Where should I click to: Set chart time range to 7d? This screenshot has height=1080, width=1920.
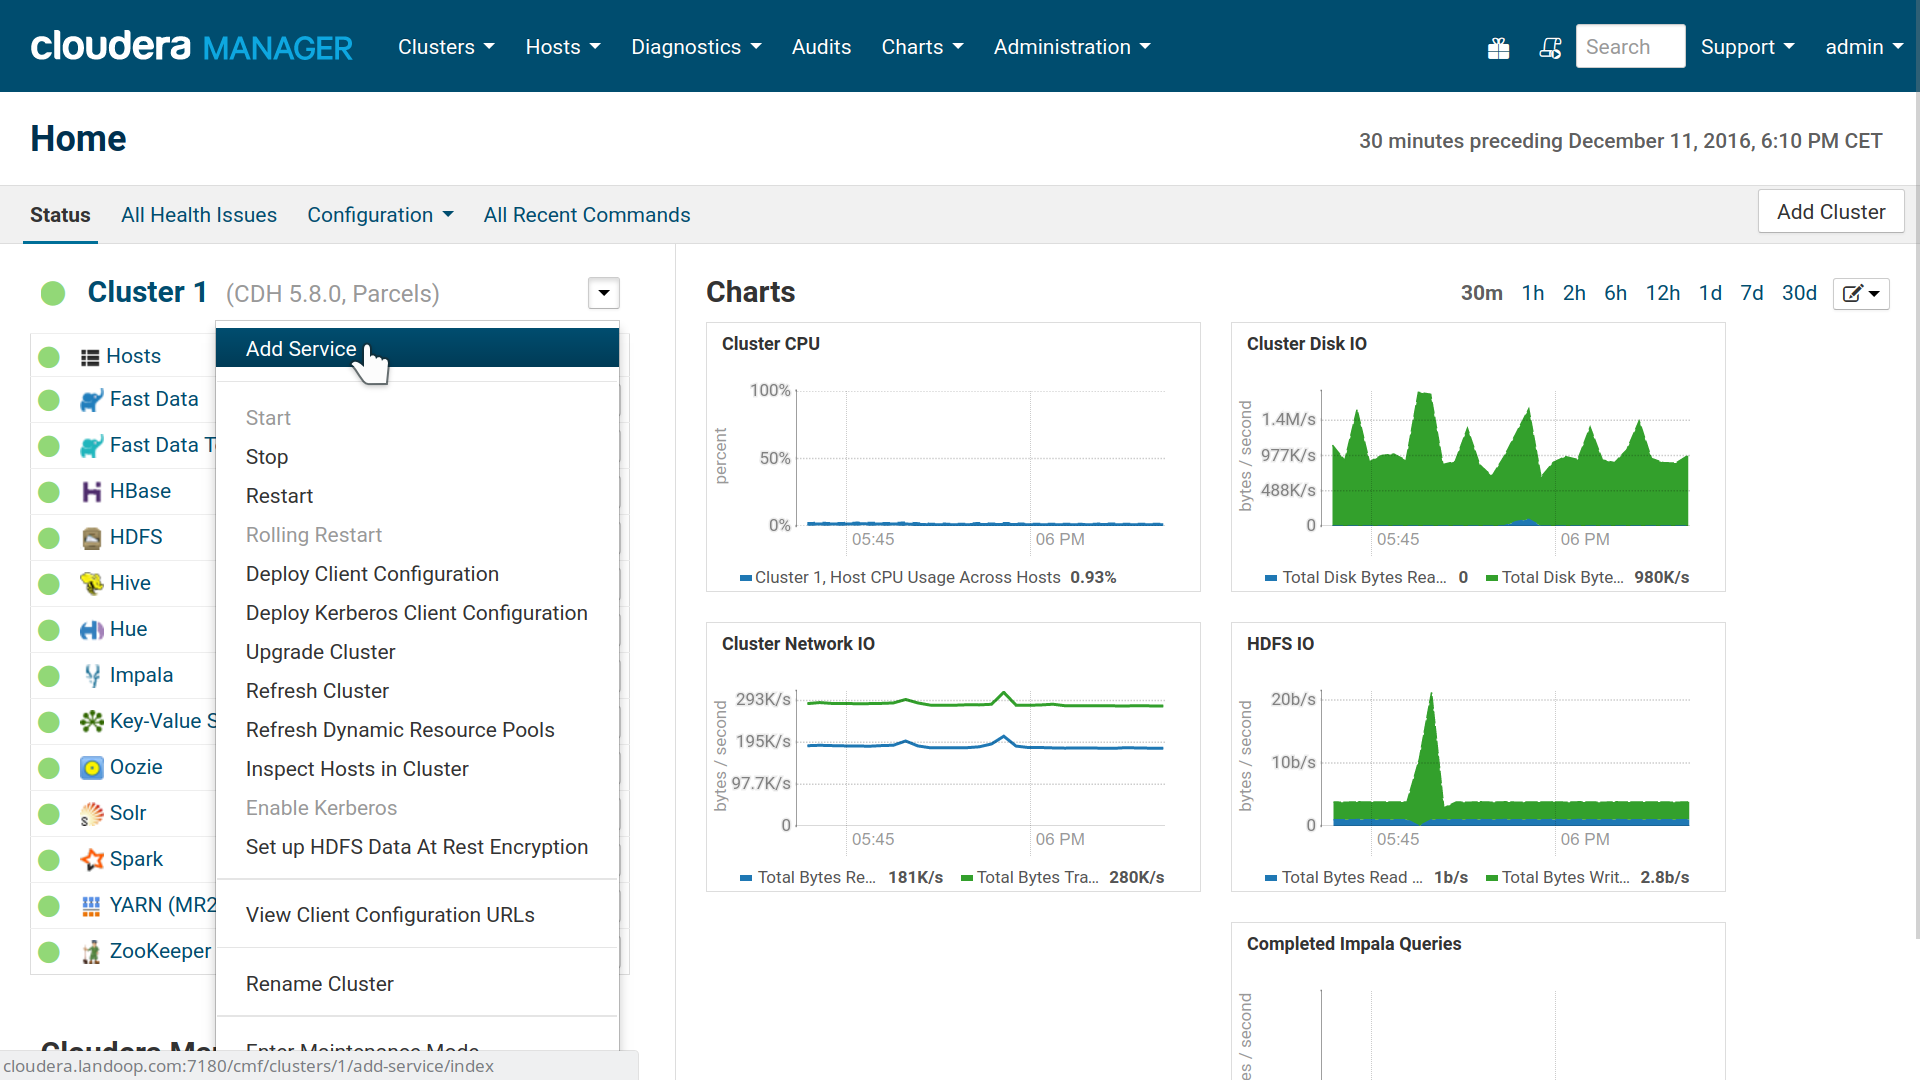point(1752,293)
